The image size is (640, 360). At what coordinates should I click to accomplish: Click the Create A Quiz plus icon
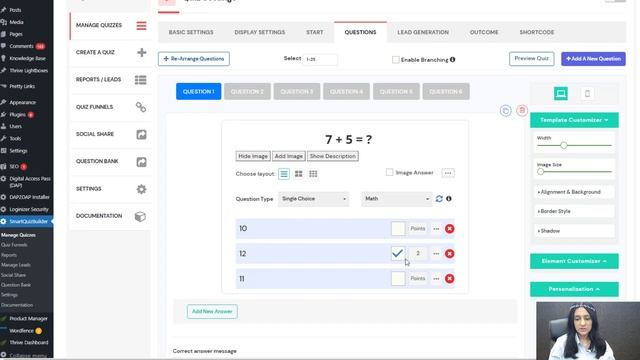tap(142, 53)
